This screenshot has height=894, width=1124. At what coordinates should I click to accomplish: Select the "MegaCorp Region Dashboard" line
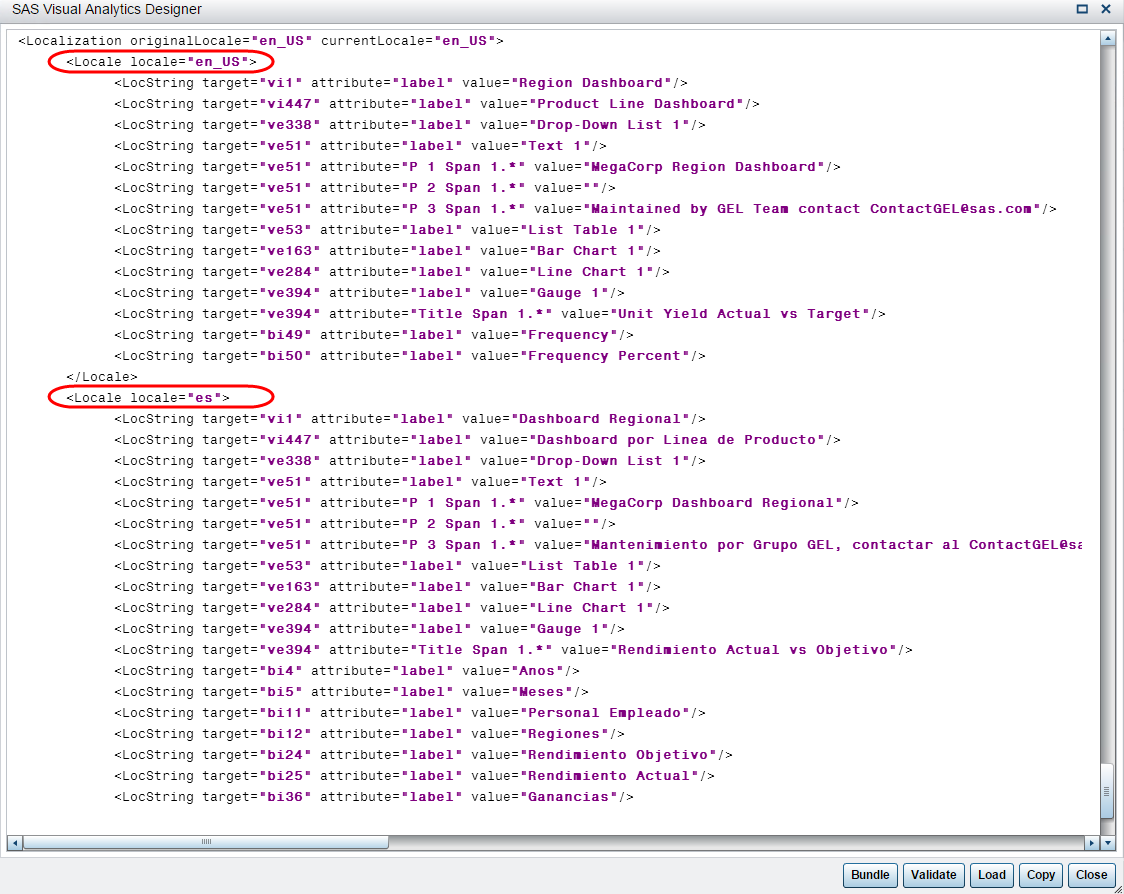pyautogui.click(x=477, y=167)
